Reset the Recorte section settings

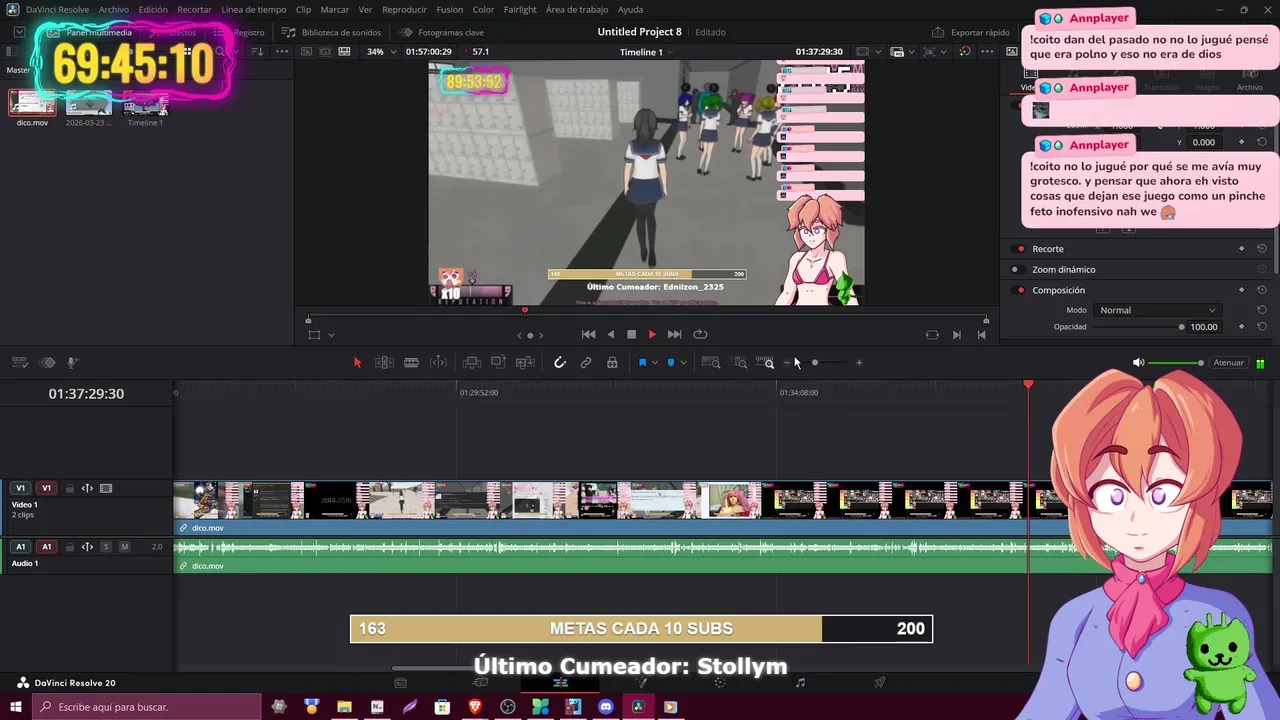coord(1262,249)
